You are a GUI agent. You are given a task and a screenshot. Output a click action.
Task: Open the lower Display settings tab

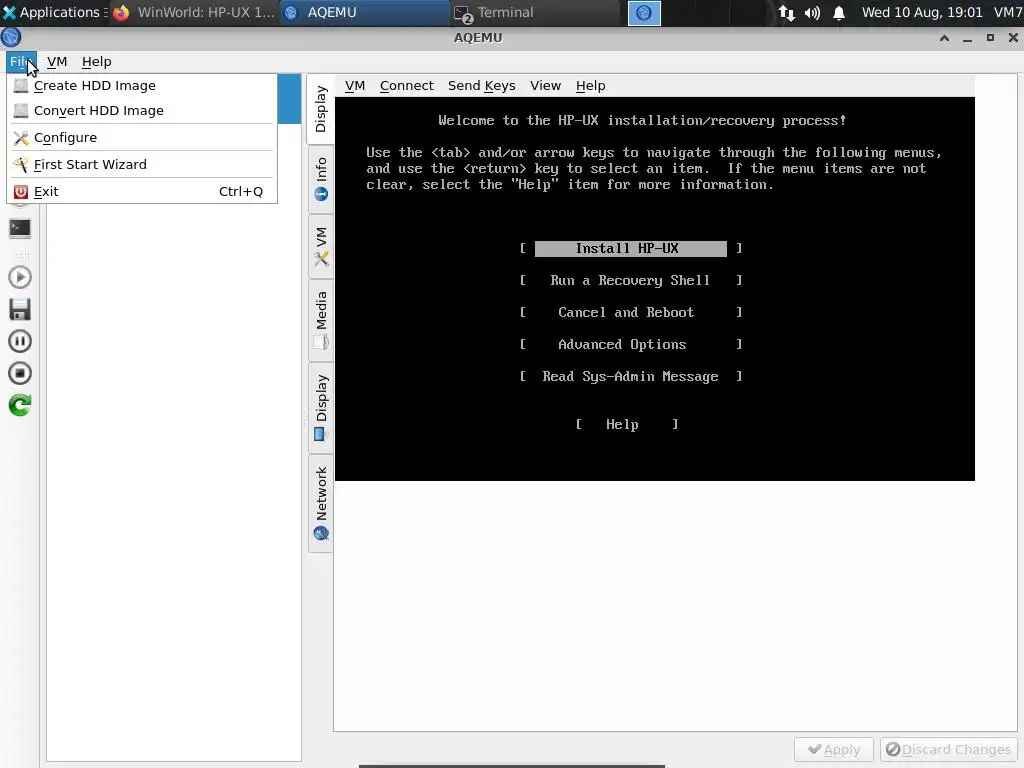[x=321, y=408]
